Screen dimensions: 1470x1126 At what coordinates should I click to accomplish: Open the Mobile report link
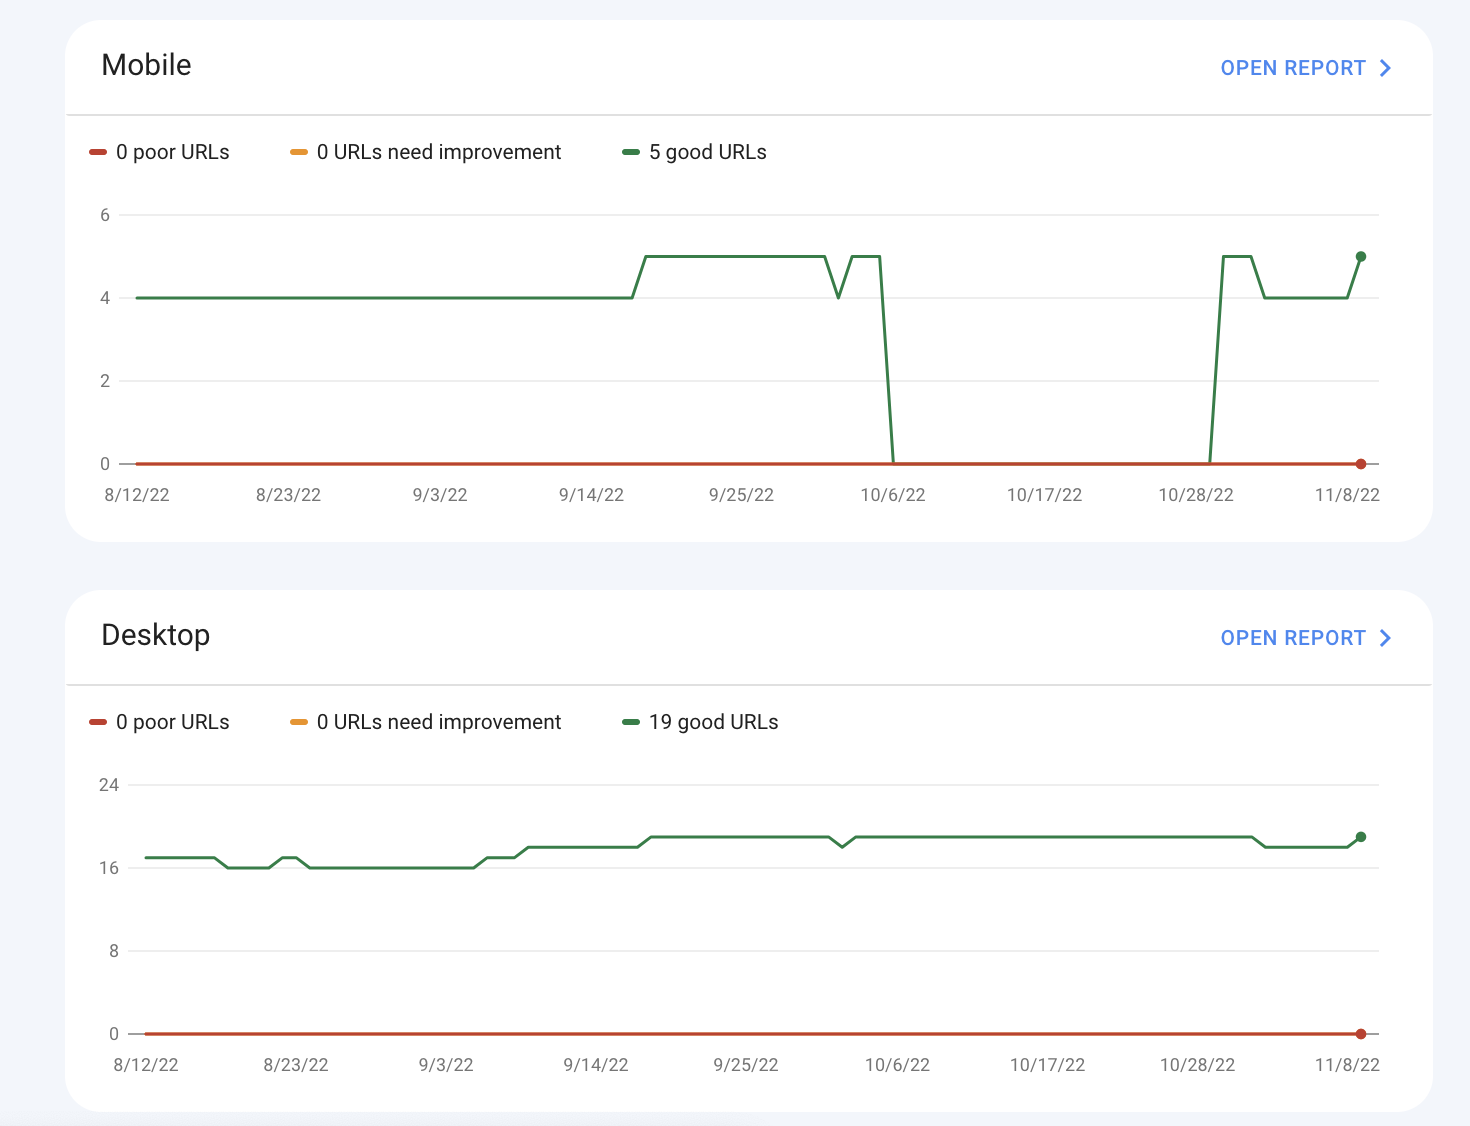click(x=1292, y=68)
